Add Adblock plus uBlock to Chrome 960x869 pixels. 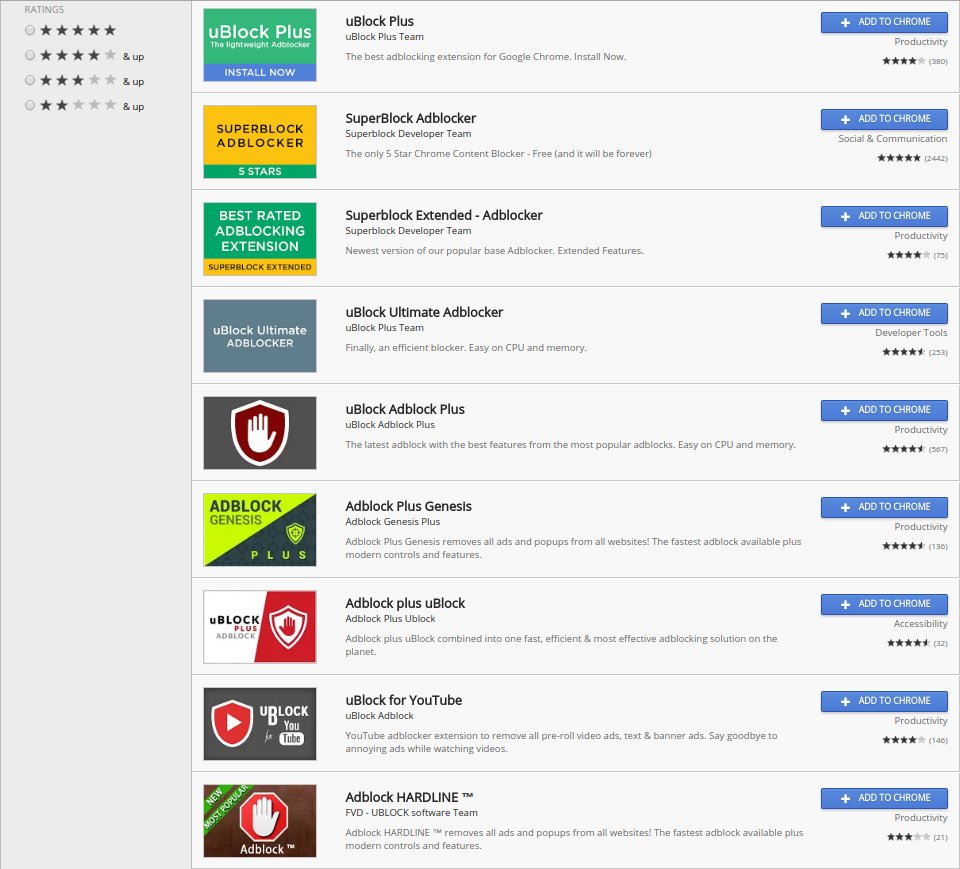pyautogui.click(x=884, y=604)
